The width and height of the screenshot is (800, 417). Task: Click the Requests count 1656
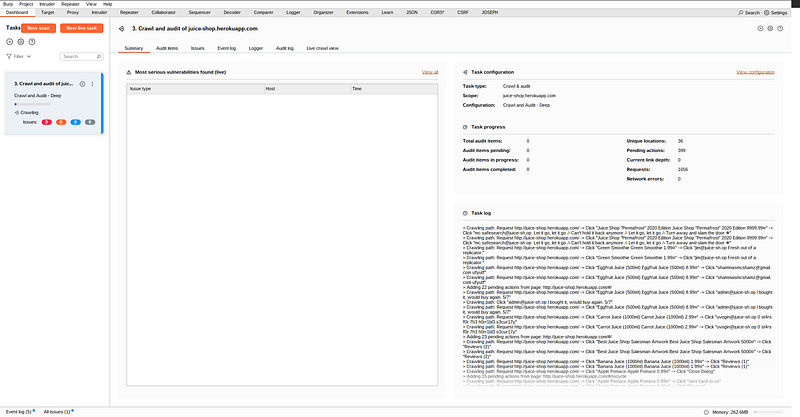683,169
